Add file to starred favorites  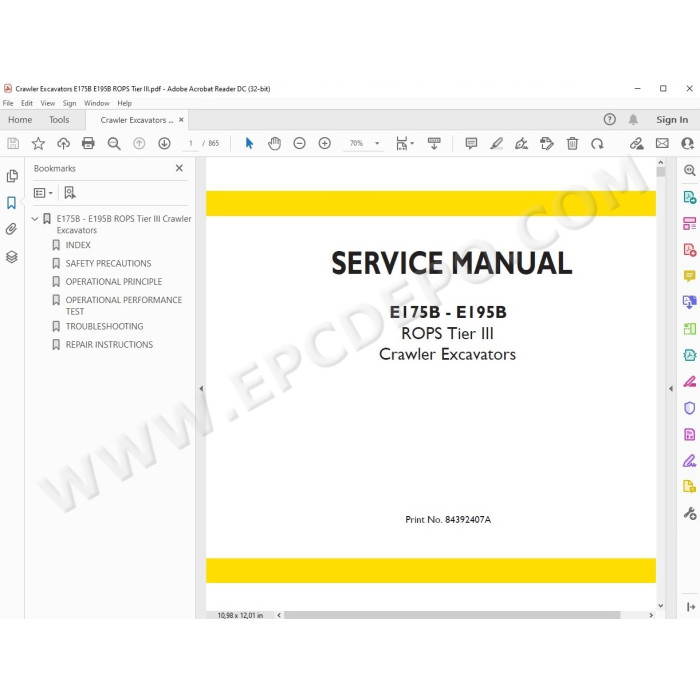(38, 143)
